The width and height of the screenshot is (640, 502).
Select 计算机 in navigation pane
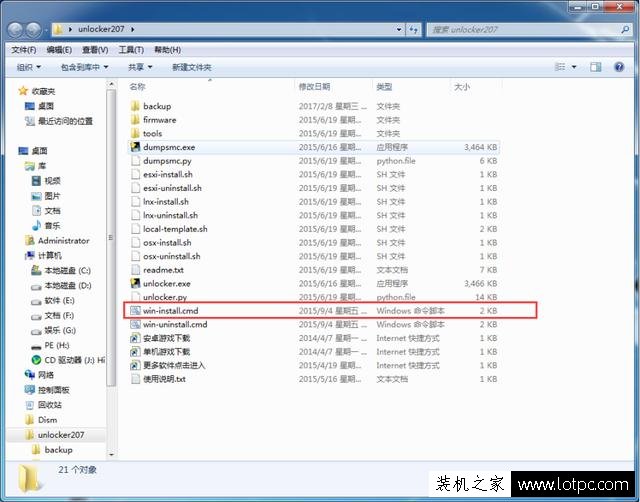point(43,255)
